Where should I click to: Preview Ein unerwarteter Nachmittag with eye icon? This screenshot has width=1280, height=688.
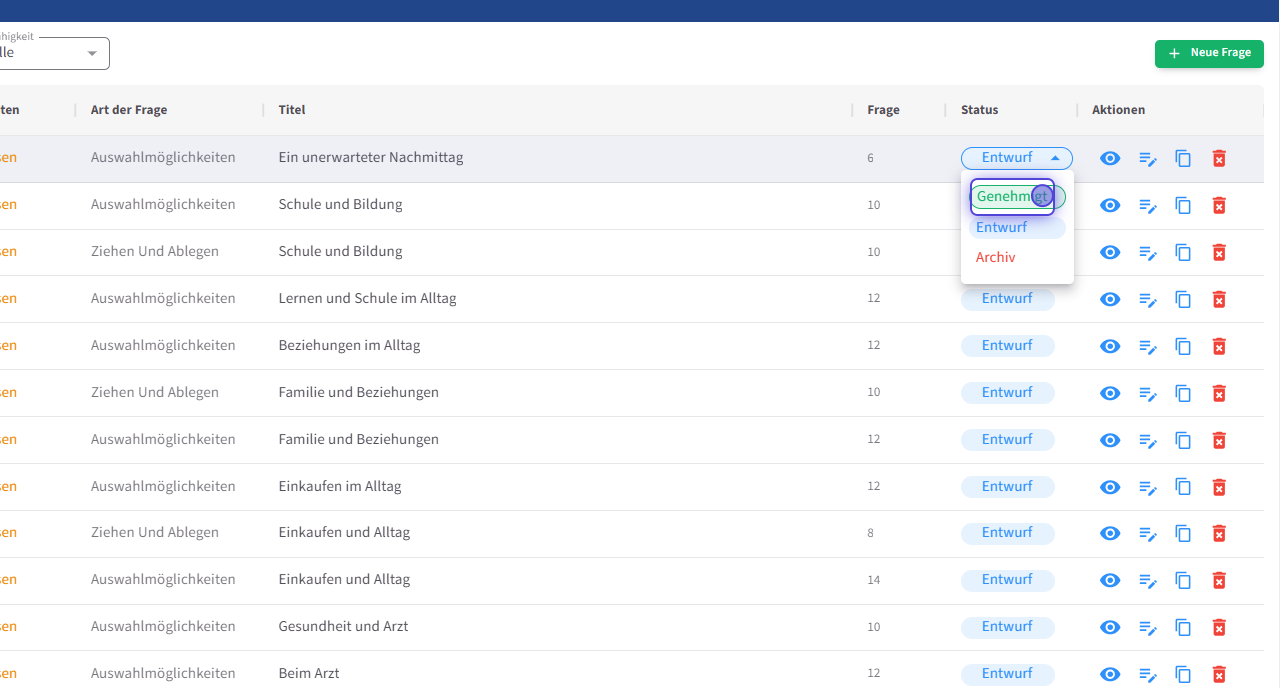tap(1110, 159)
